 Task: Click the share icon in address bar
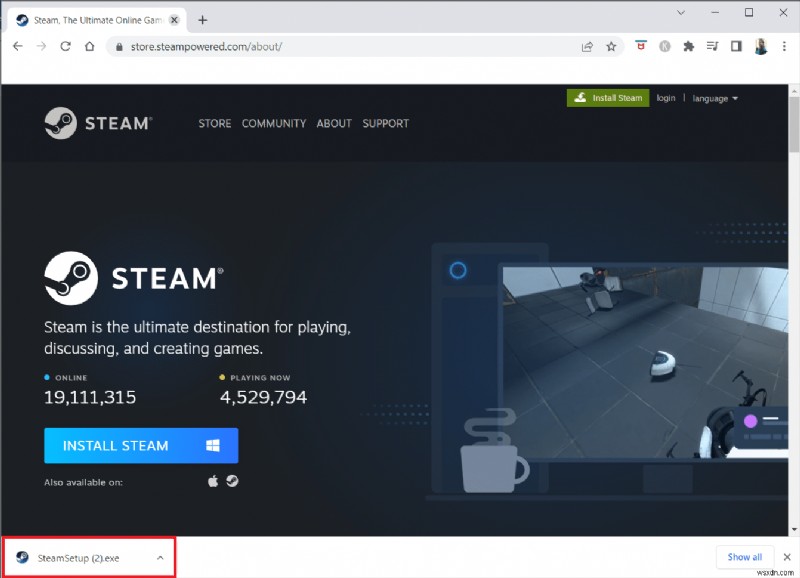tap(587, 46)
